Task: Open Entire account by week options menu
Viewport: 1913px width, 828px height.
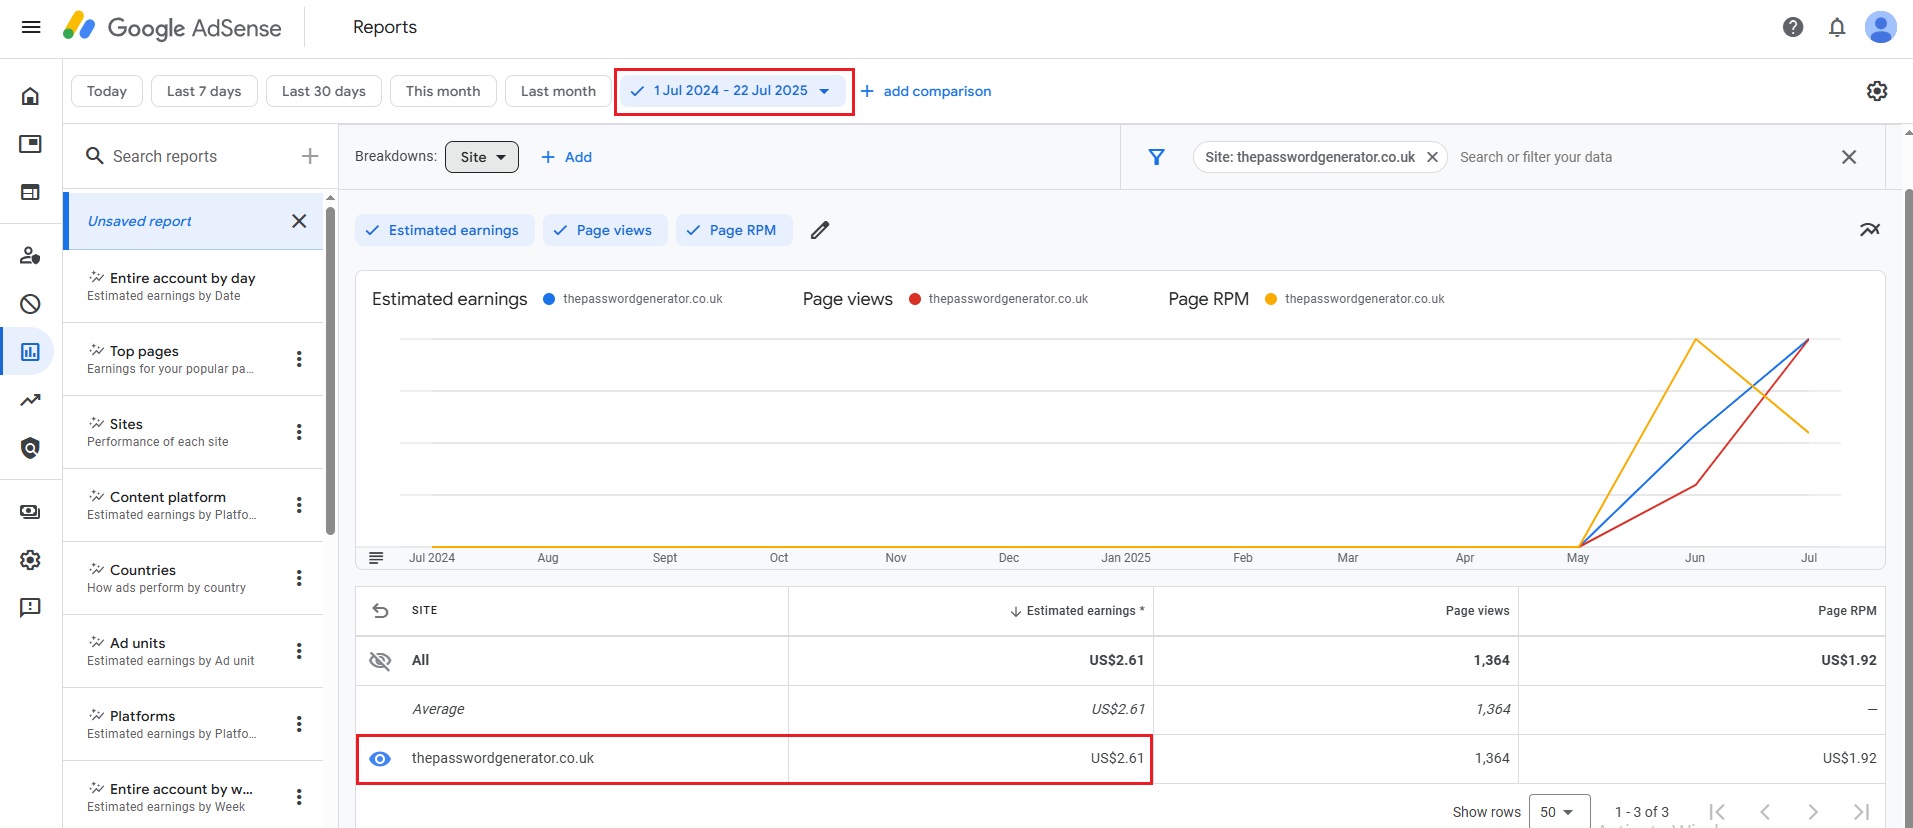Action: click(x=299, y=797)
